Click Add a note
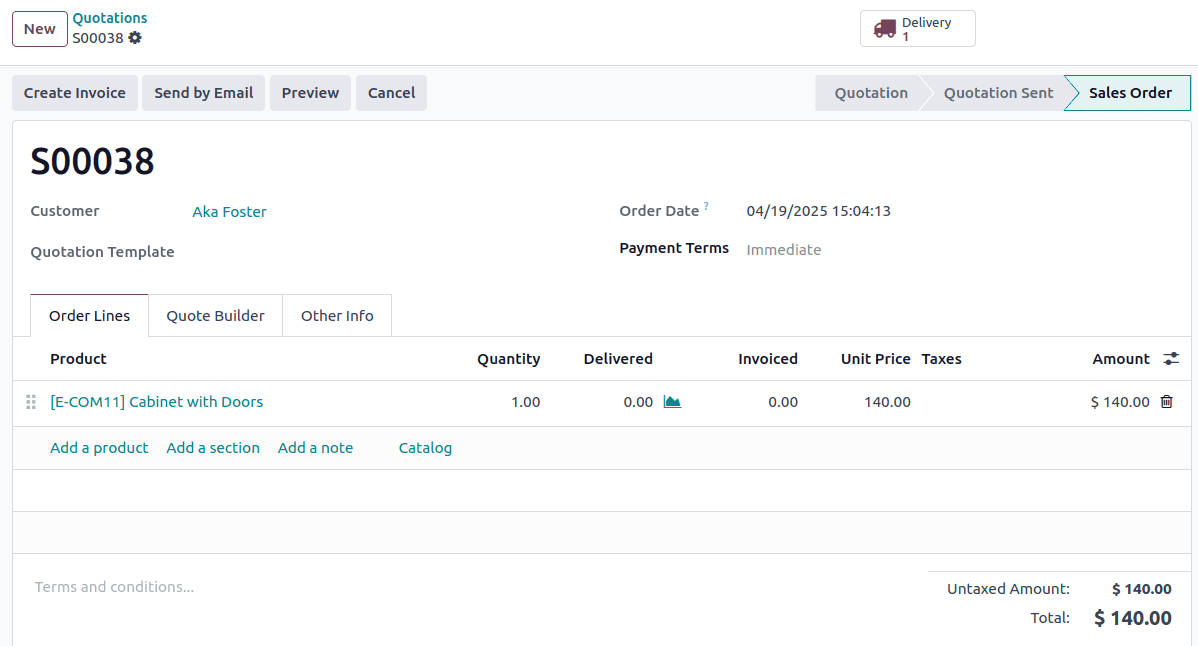1198x646 pixels. pos(316,448)
